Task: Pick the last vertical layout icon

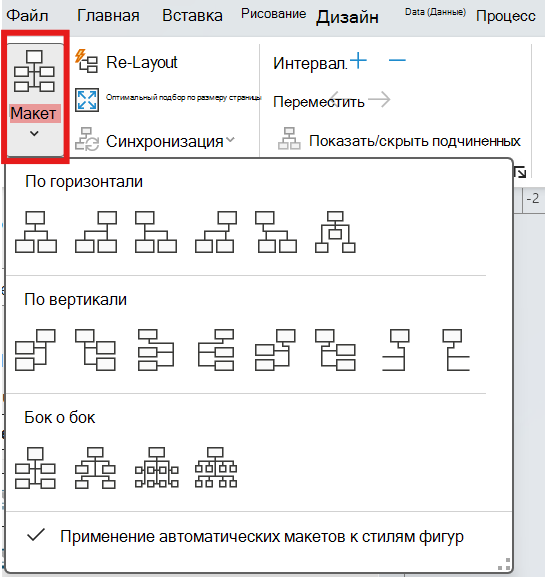Action: click(456, 350)
